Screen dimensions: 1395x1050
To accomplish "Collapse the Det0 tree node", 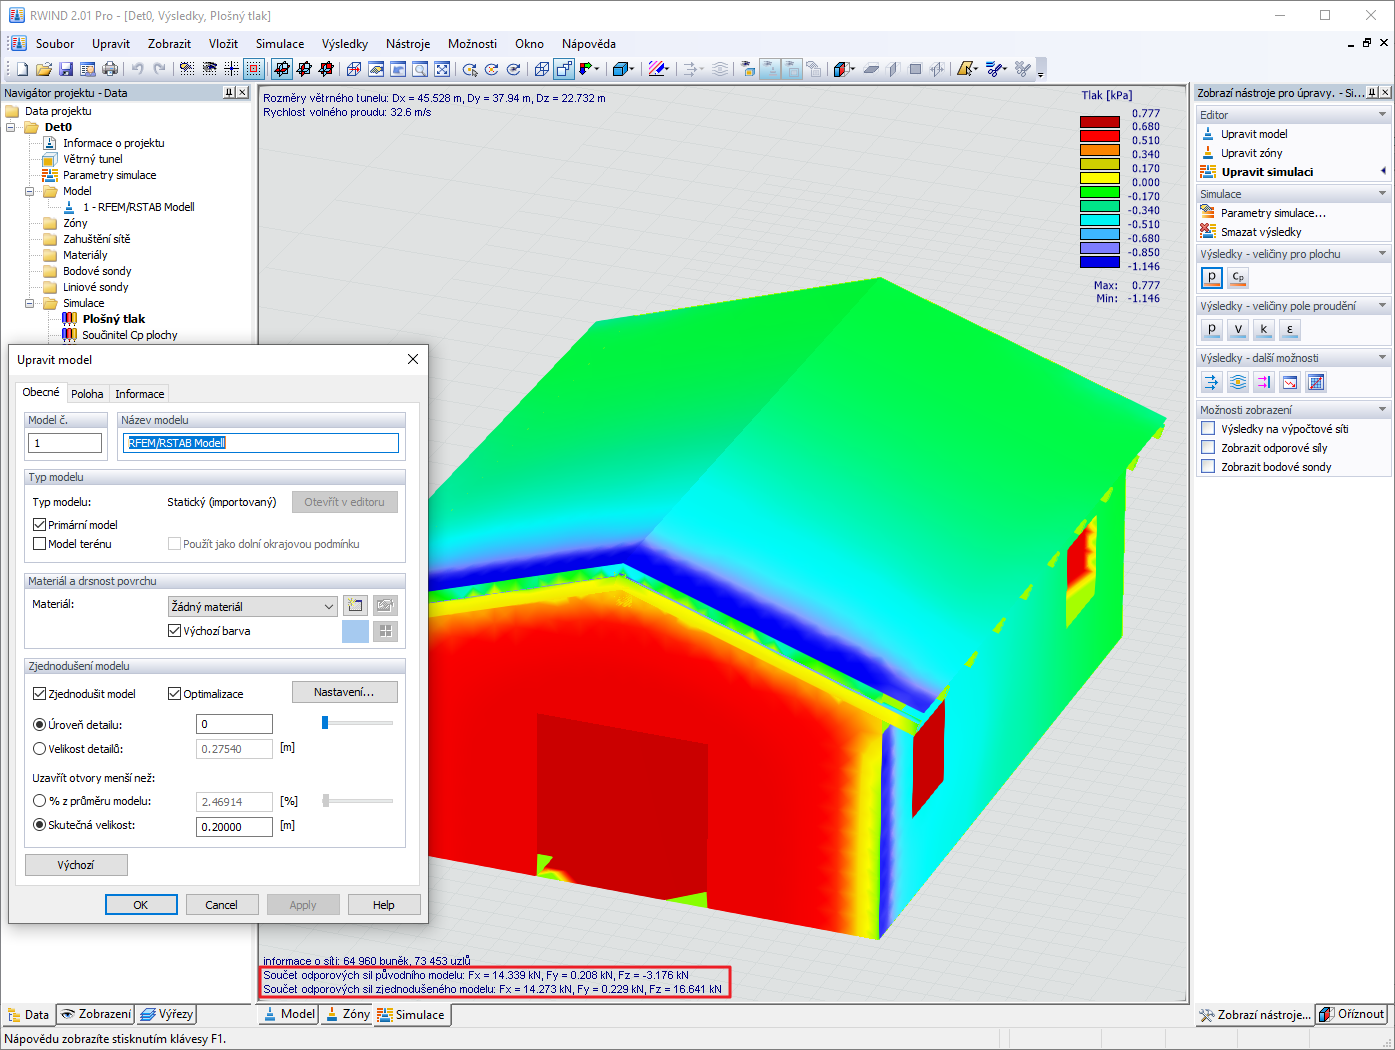I will 11,127.
